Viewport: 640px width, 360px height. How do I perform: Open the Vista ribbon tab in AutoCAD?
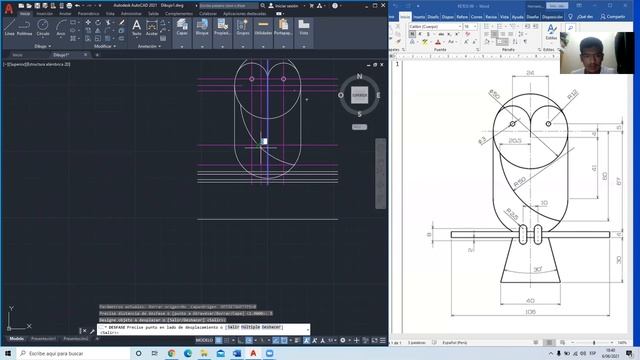click(x=110, y=13)
